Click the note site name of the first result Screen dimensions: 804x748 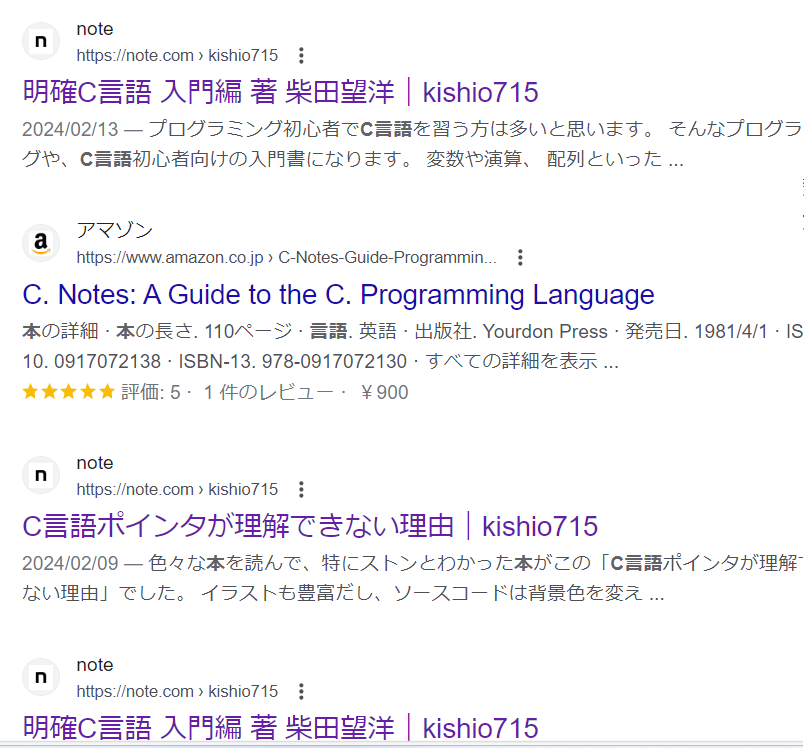(95, 29)
